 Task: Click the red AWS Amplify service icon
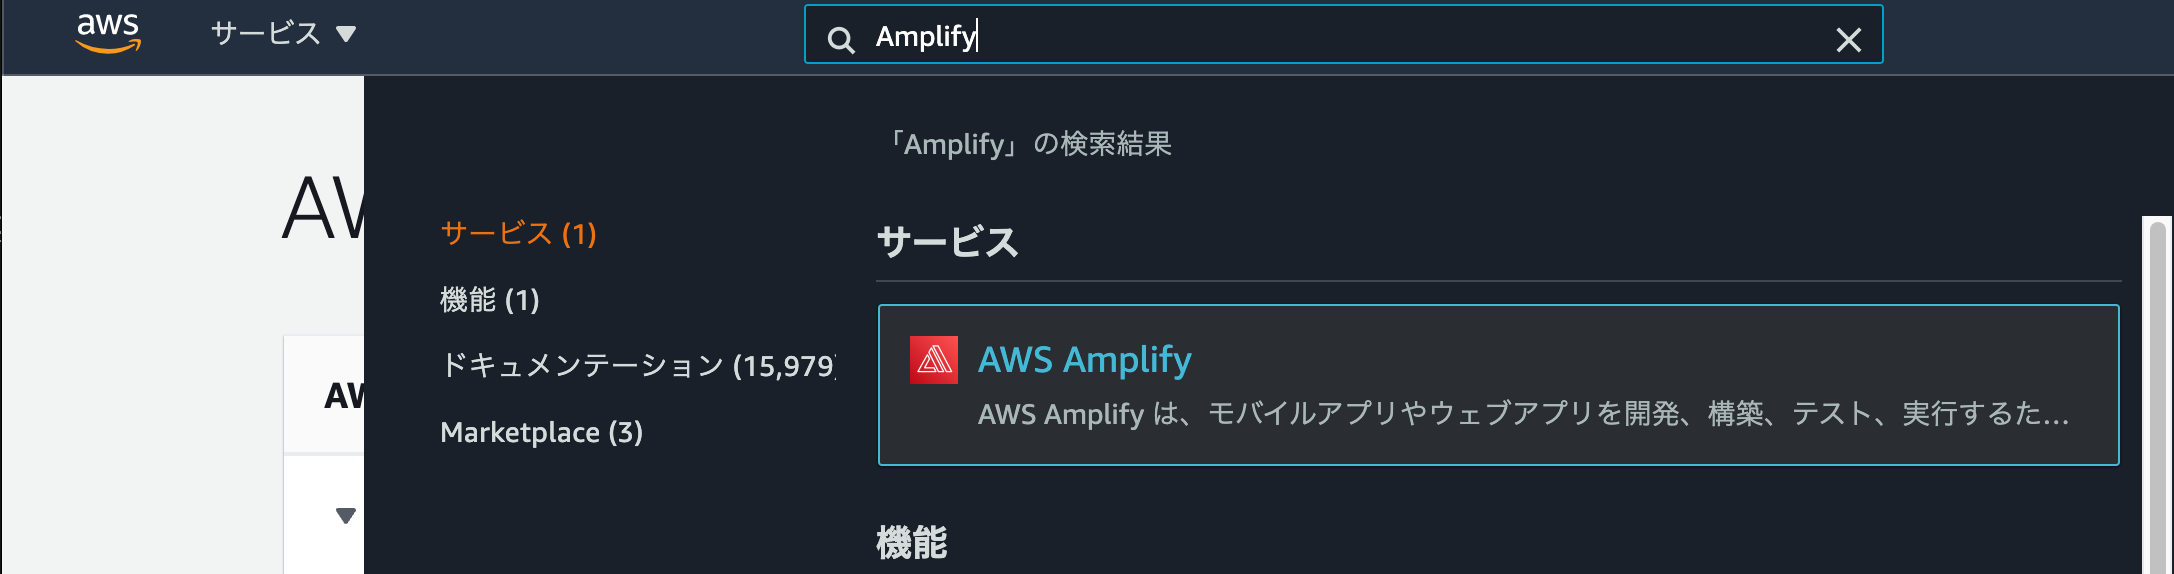click(933, 360)
